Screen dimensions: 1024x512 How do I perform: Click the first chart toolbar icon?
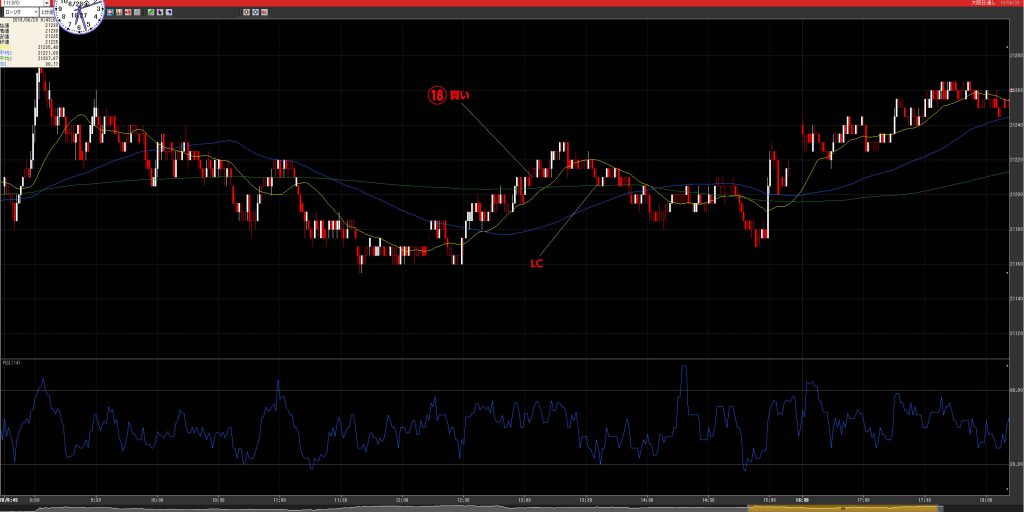110,12
